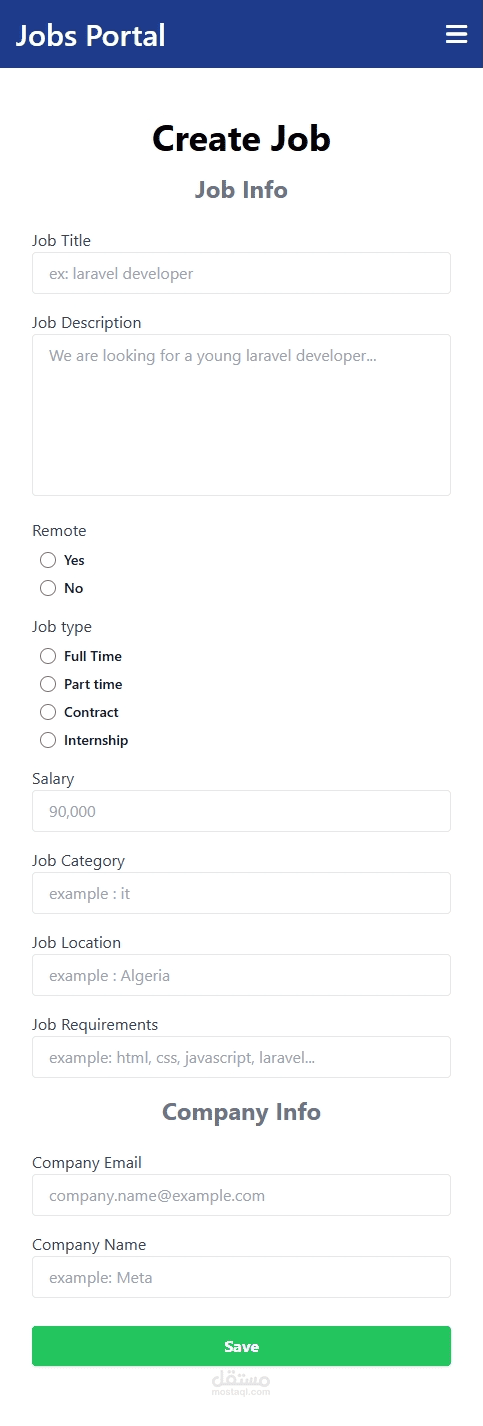Click the Jobs Portal logo text
The width and height of the screenshot is (483, 1426).
point(91,35)
